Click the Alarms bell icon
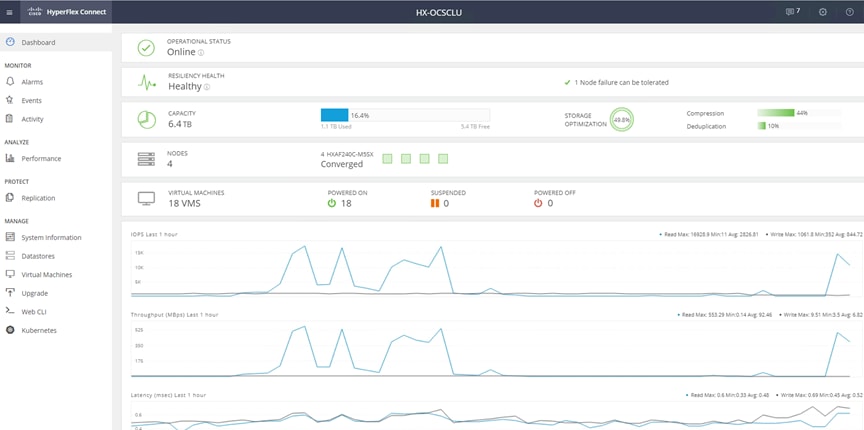The height and width of the screenshot is (430, 864). pos(10,82)
